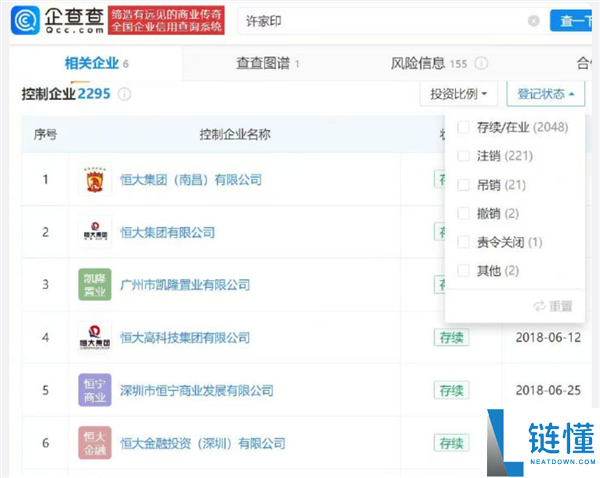
Task: Click the info icon beside 风险信息 155
Action: tap(481, 63)
